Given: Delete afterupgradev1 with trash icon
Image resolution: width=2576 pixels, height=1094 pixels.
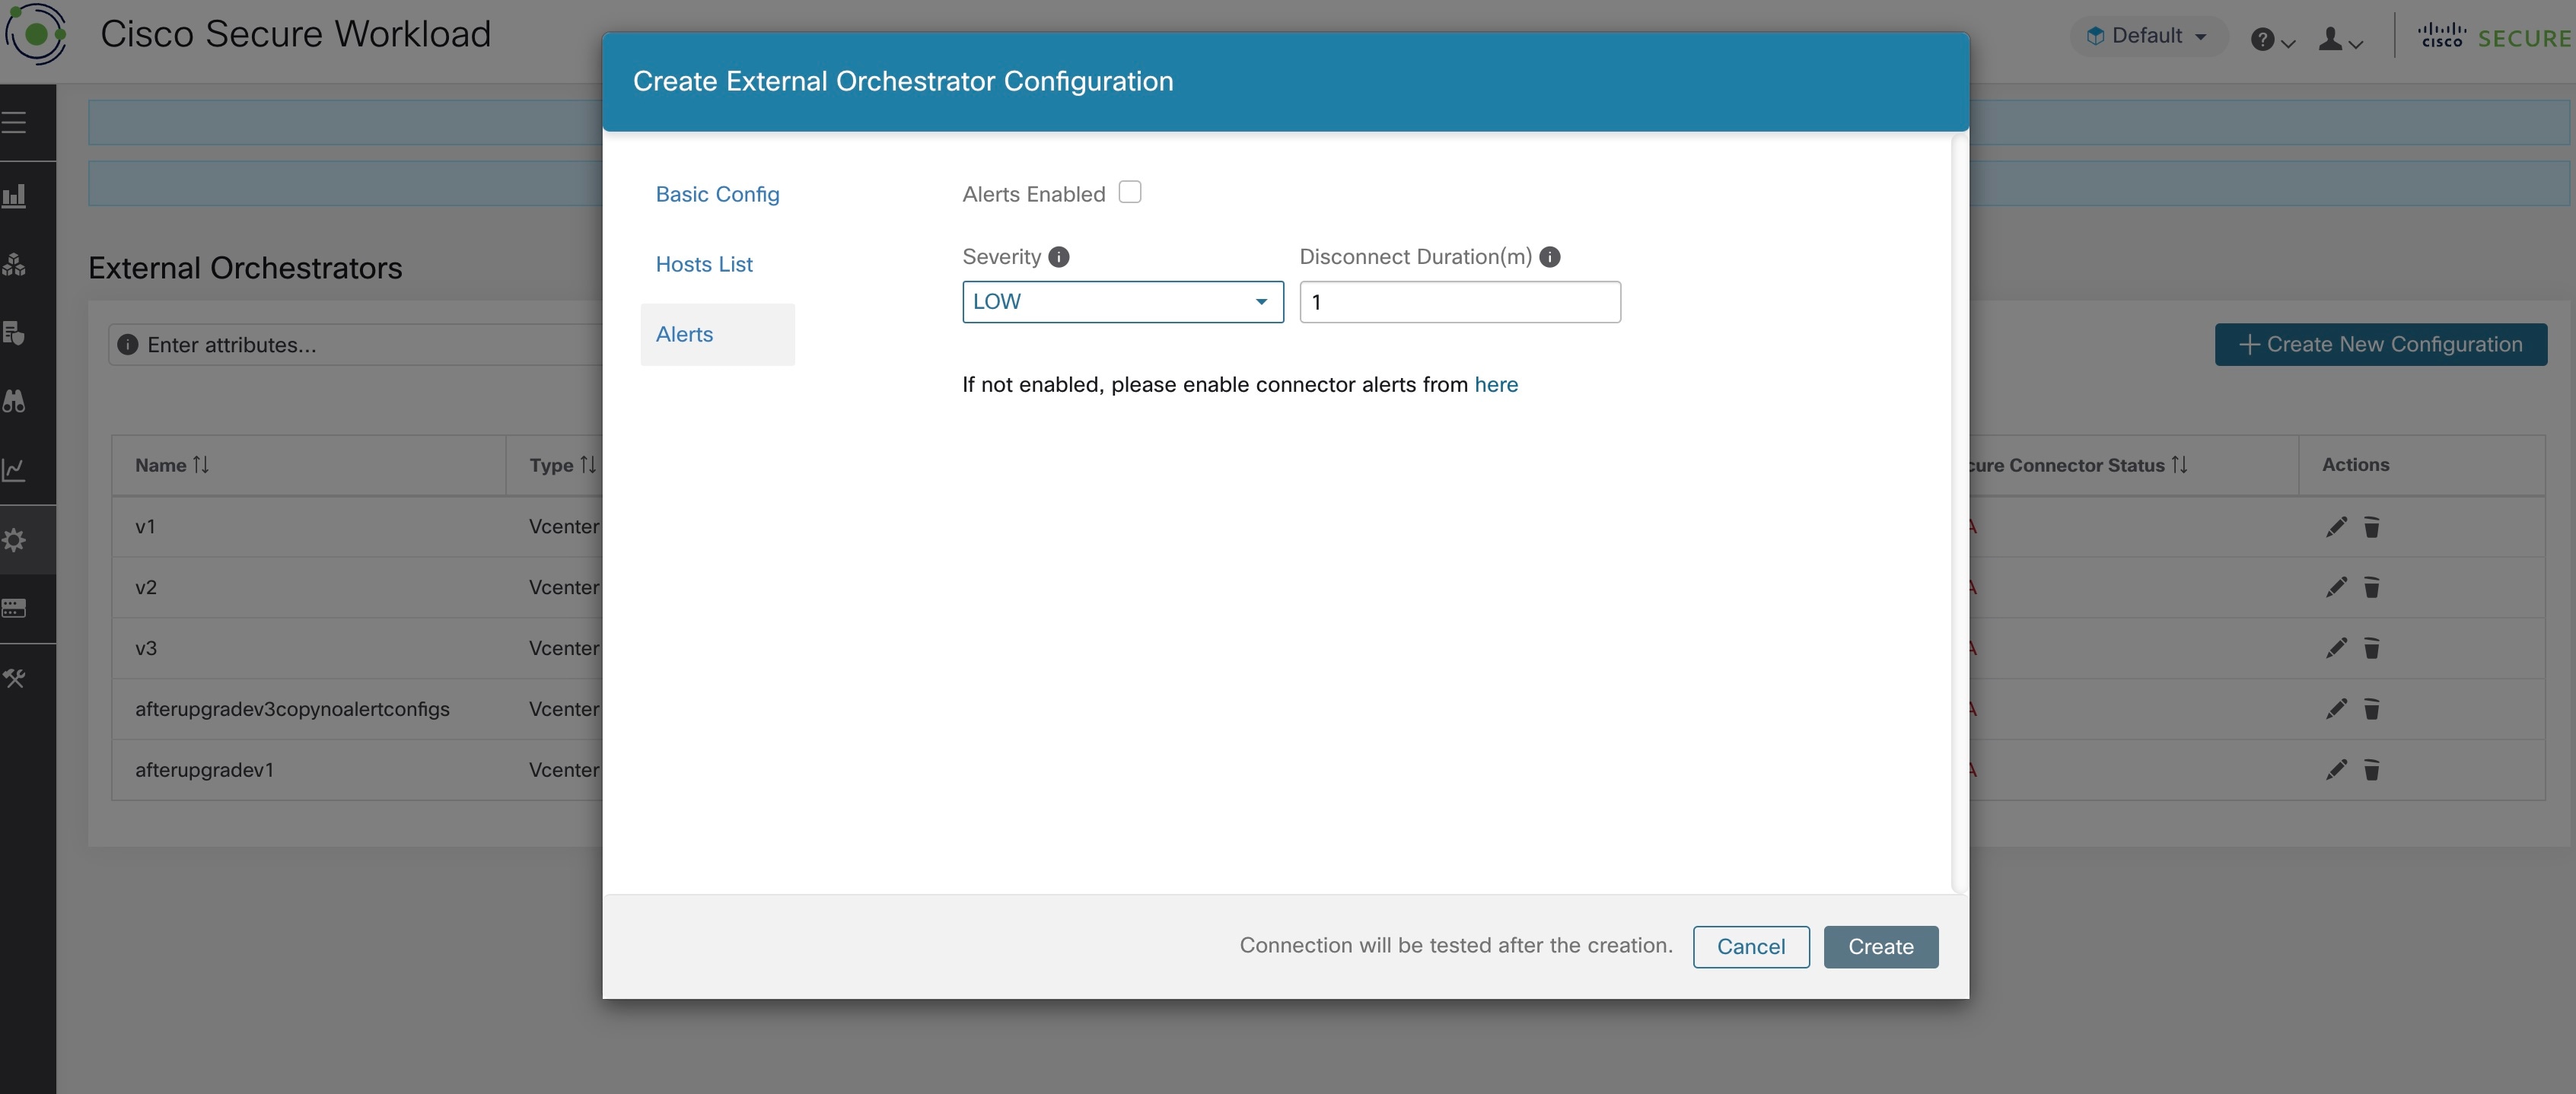Looking at the screenshot, I should coord(2372,770).
